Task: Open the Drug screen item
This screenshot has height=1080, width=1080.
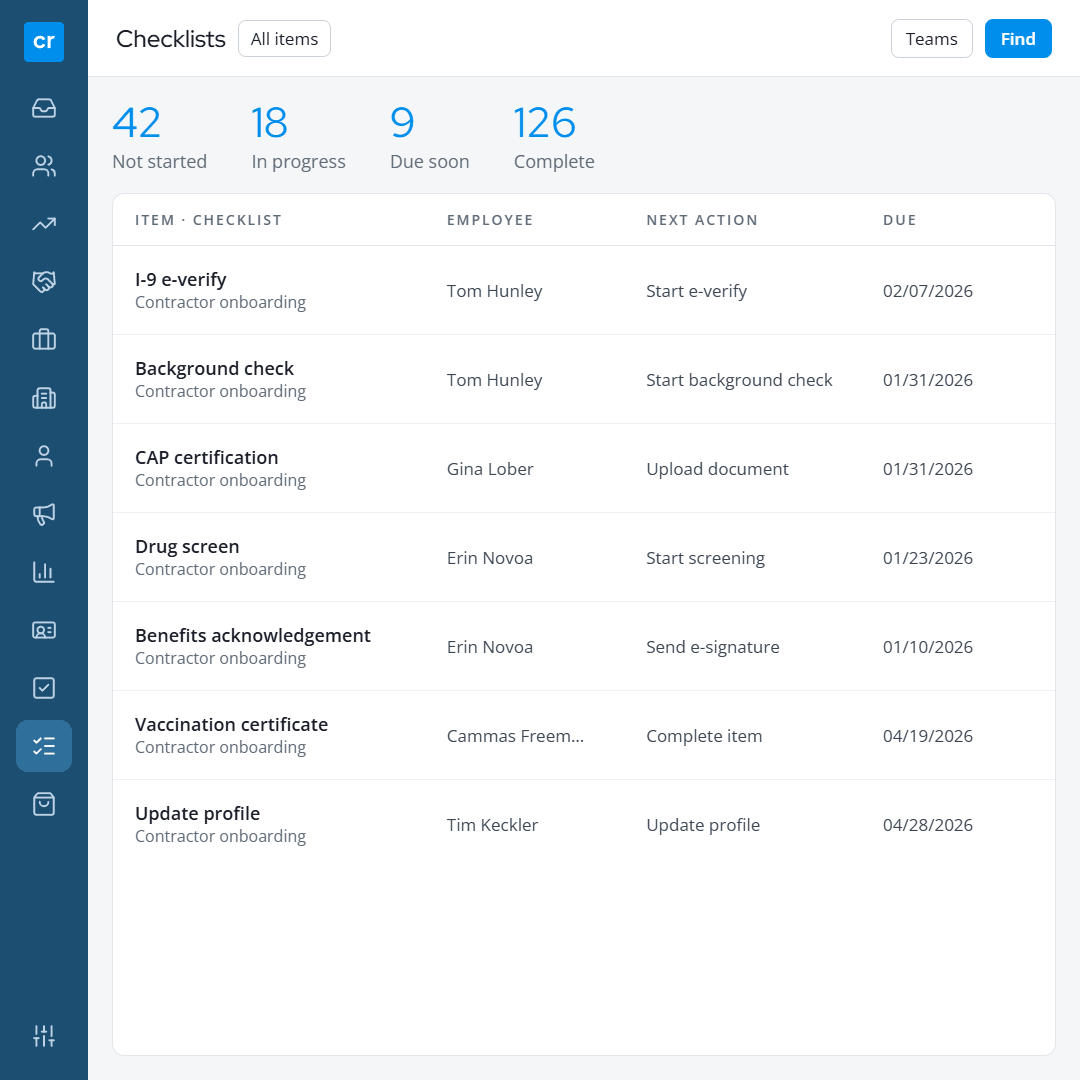Action: [x=187, y=546]
